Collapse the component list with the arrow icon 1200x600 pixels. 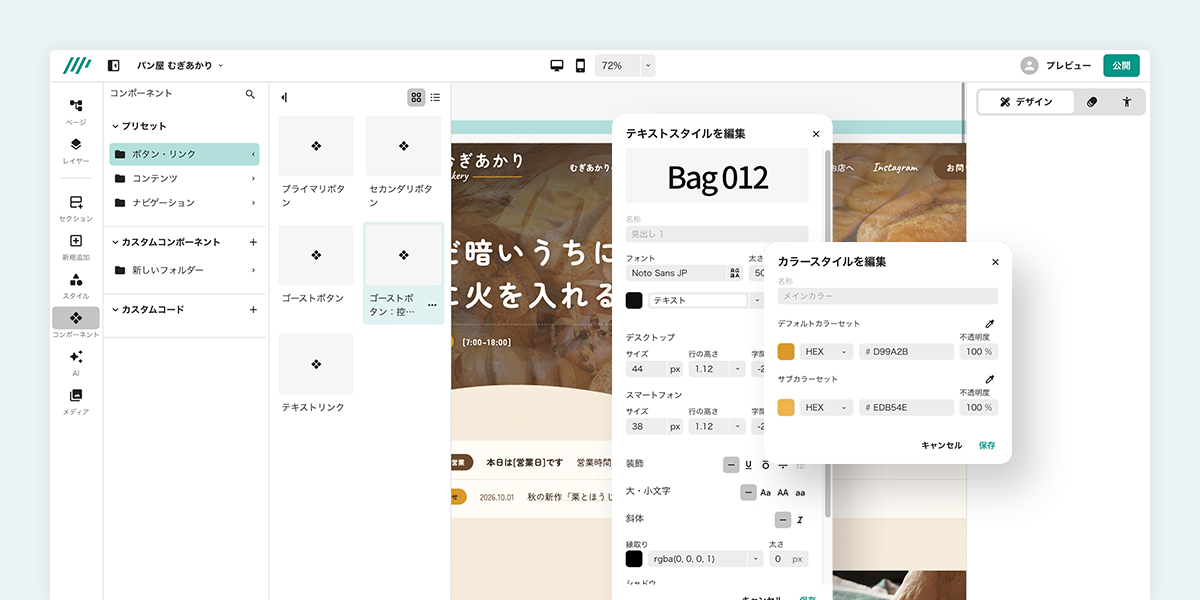click(x=285, y=97)
